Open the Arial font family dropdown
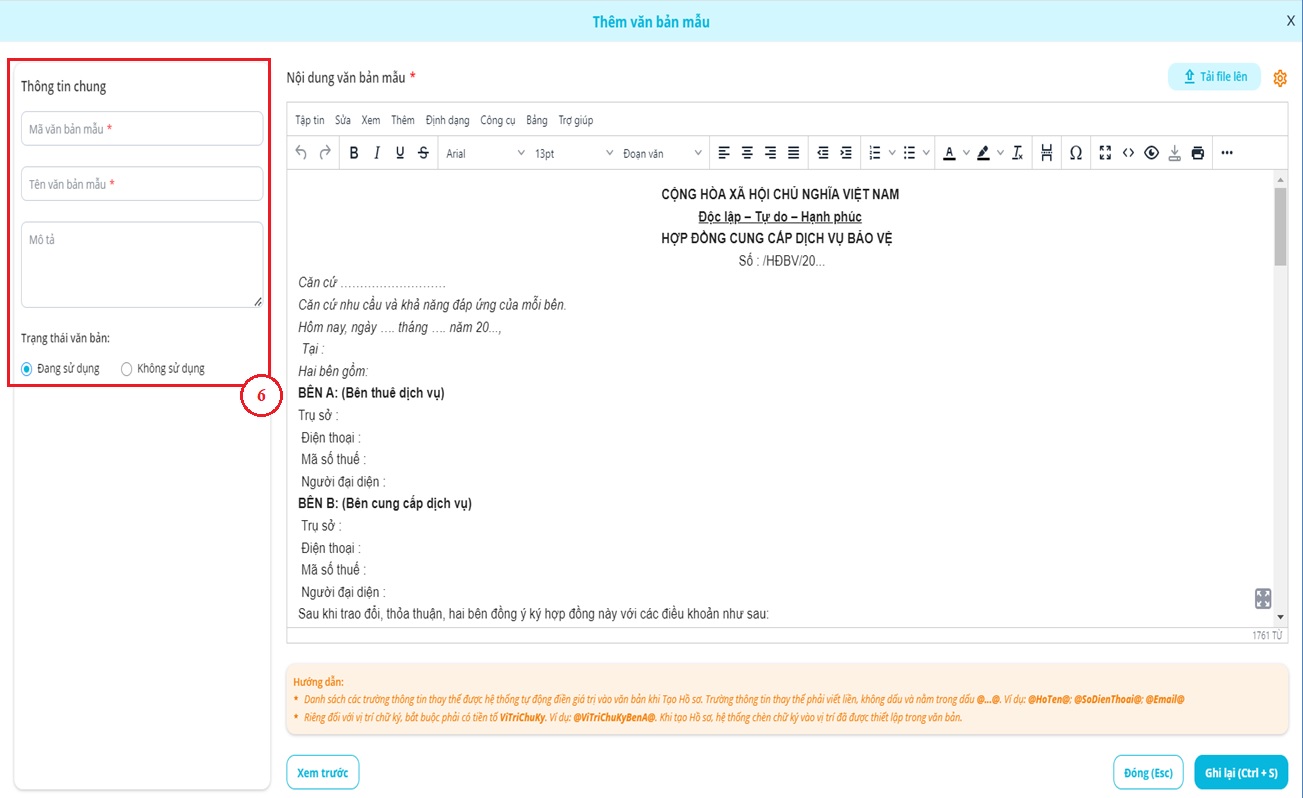Viewport: 1303px width, 798px height. pos(485,153)
